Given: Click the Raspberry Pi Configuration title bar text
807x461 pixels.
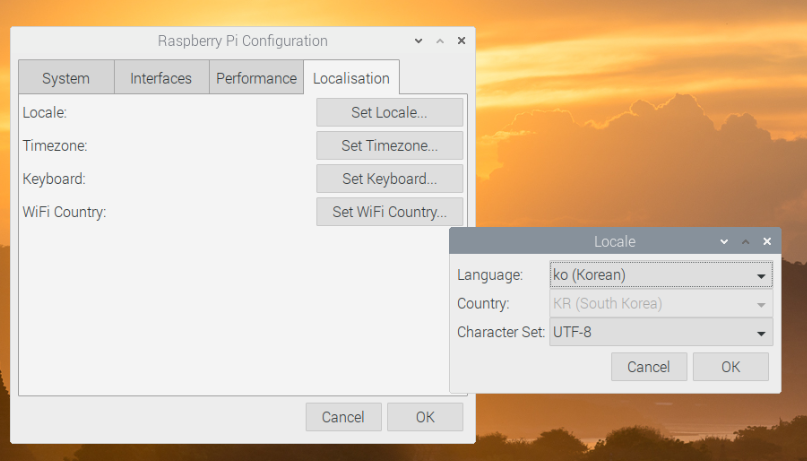Looking at the screenshot, I should 242,41.
